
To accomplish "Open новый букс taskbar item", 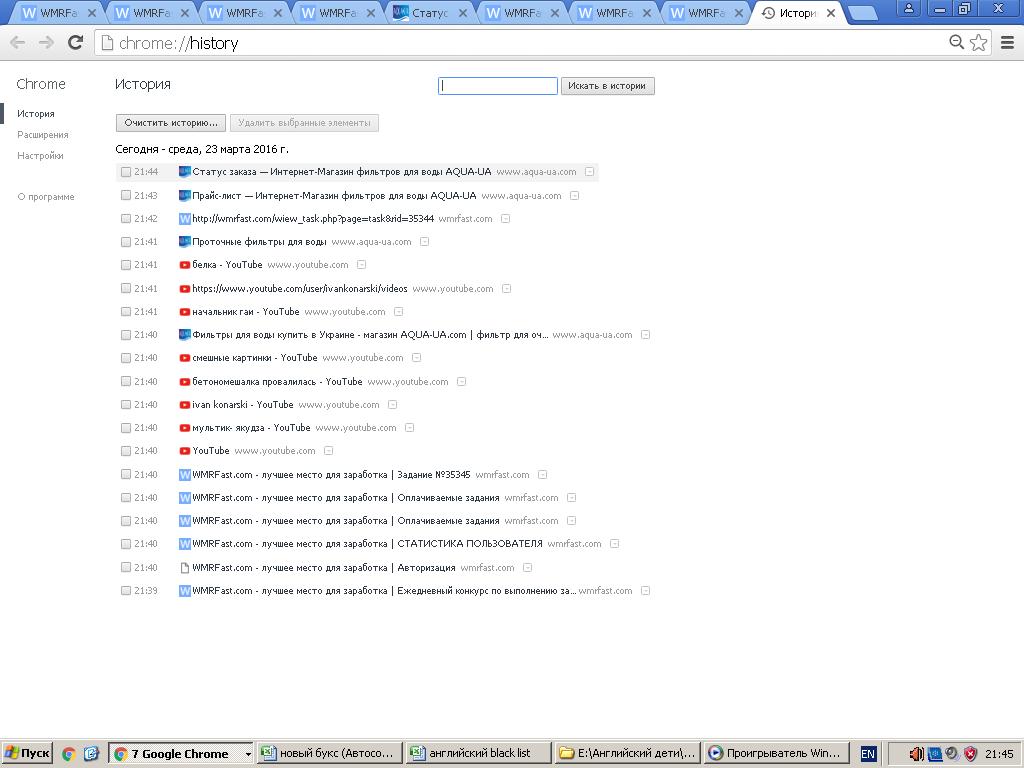I will [329, 754].
